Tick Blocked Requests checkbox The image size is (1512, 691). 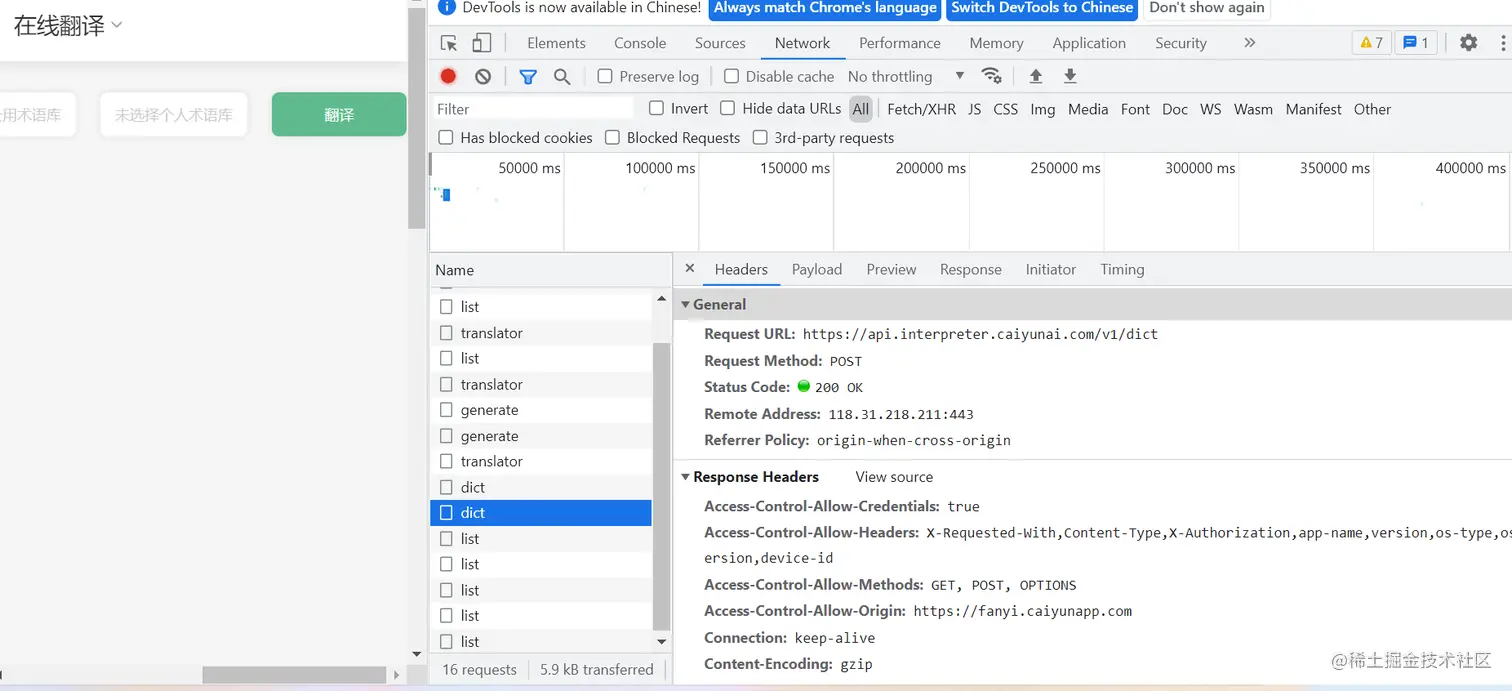coord(612,137)
